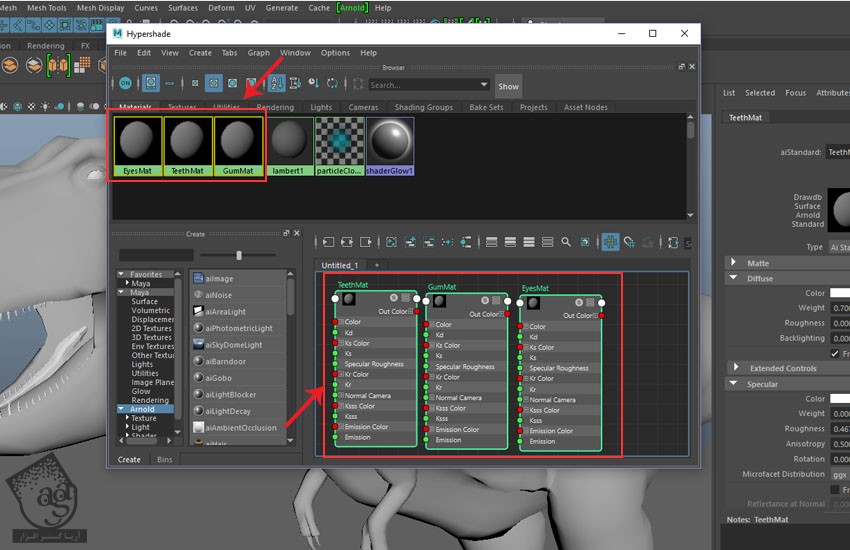This screenshot has width=850, height=550.
Task: Click sort by name A-Z icon
Action: pyautogui.click(x=276, y=83)
